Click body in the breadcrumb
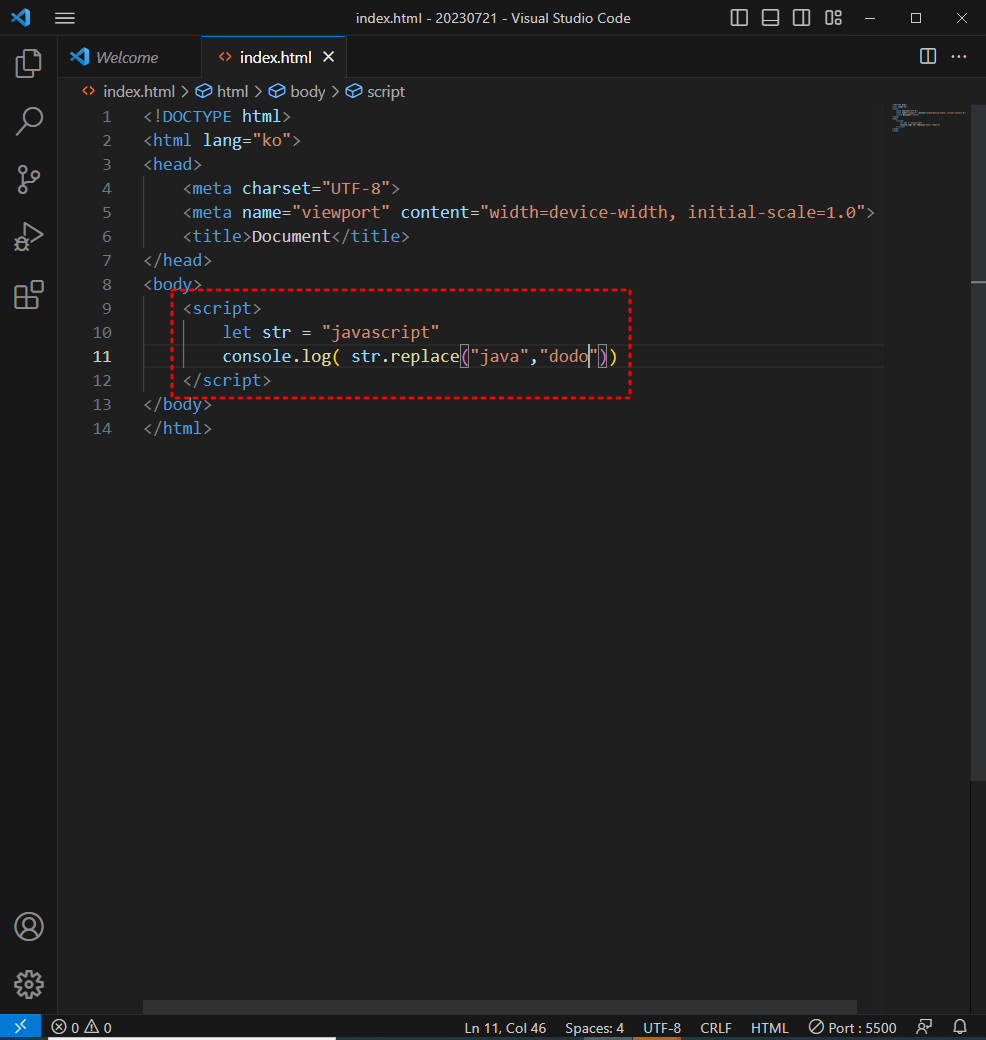The height and width of the screenshot is (1040, 986). point(308,92)
